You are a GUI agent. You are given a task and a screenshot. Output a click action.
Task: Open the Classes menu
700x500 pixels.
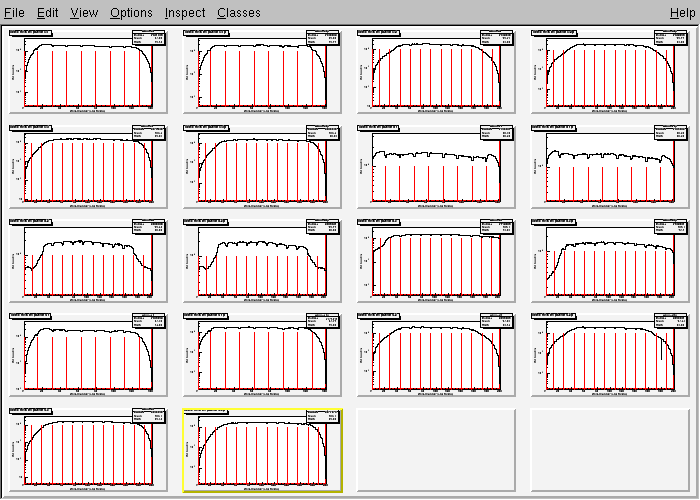(239, 13)
